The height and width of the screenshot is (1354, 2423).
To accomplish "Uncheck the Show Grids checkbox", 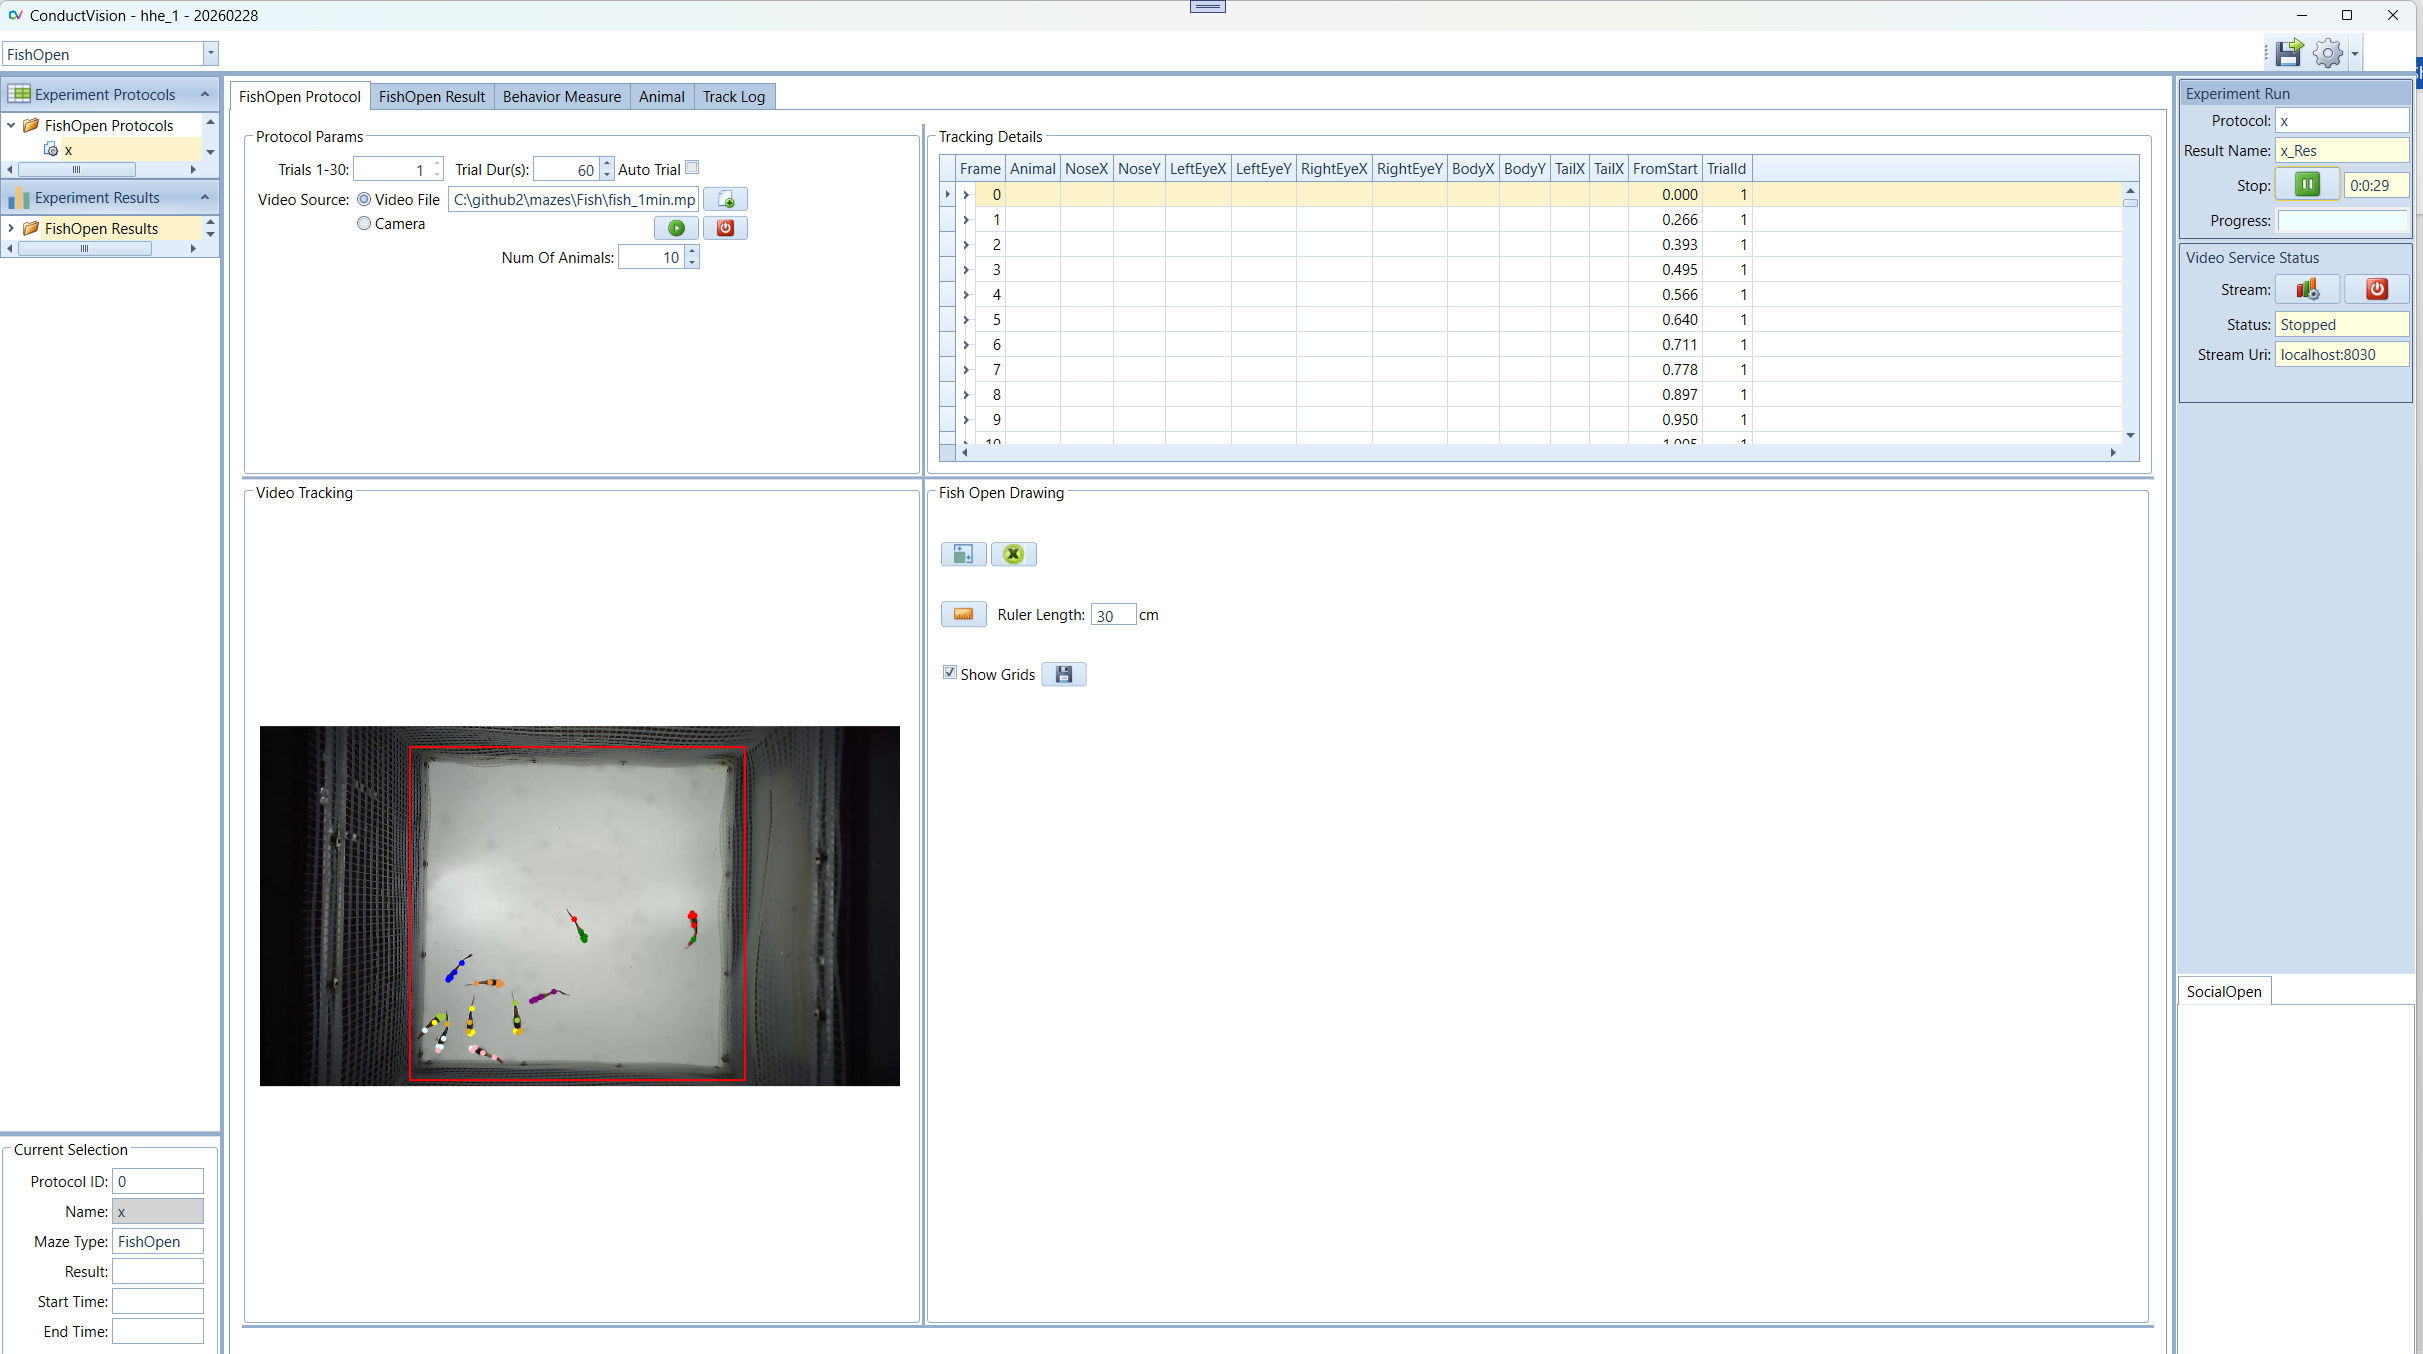I will 950,673.
